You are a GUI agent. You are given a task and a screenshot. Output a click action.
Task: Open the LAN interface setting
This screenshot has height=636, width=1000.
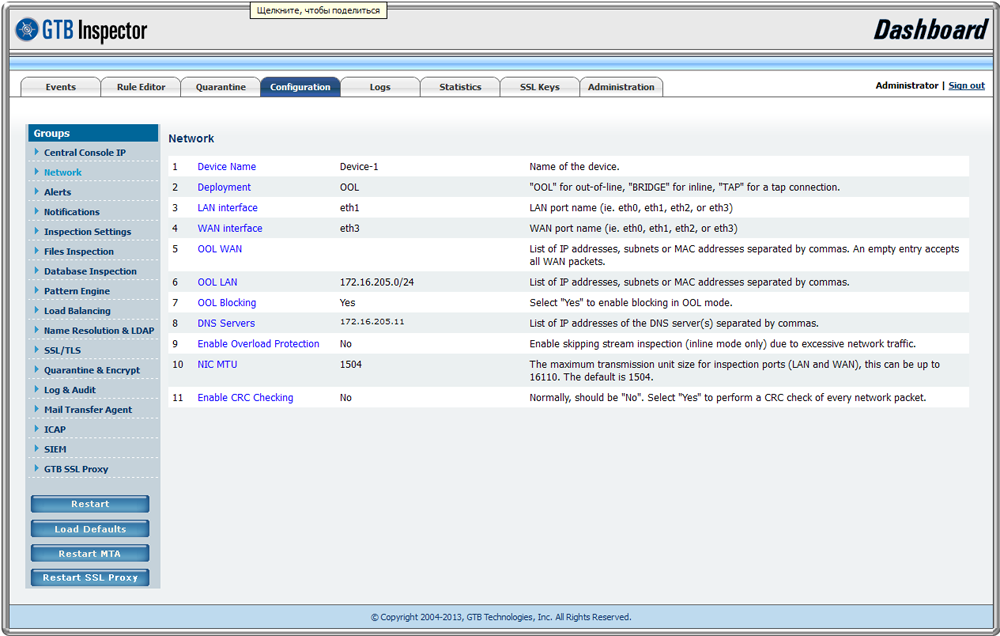(x=227, y=207)
